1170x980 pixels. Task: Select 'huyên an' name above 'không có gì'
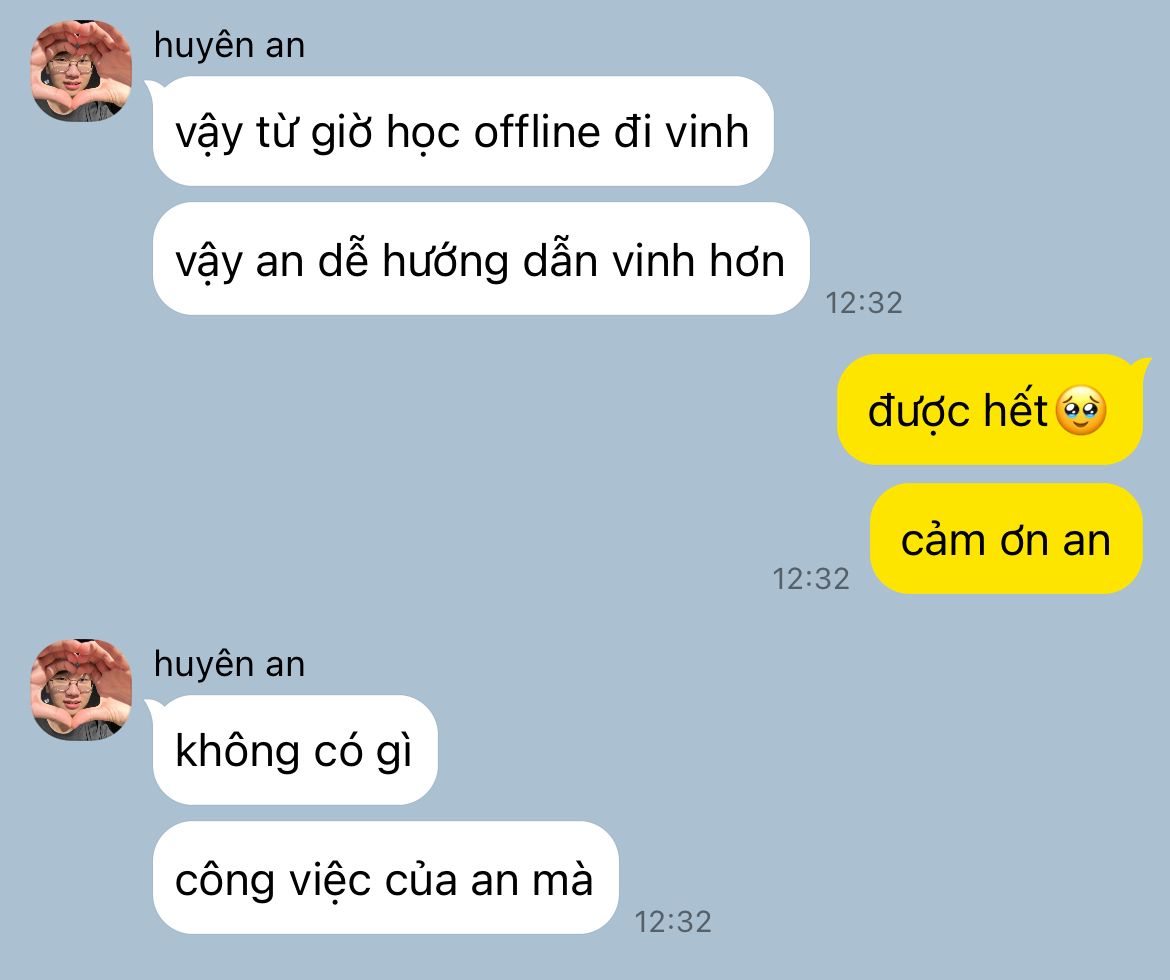(x=229, y=664)
